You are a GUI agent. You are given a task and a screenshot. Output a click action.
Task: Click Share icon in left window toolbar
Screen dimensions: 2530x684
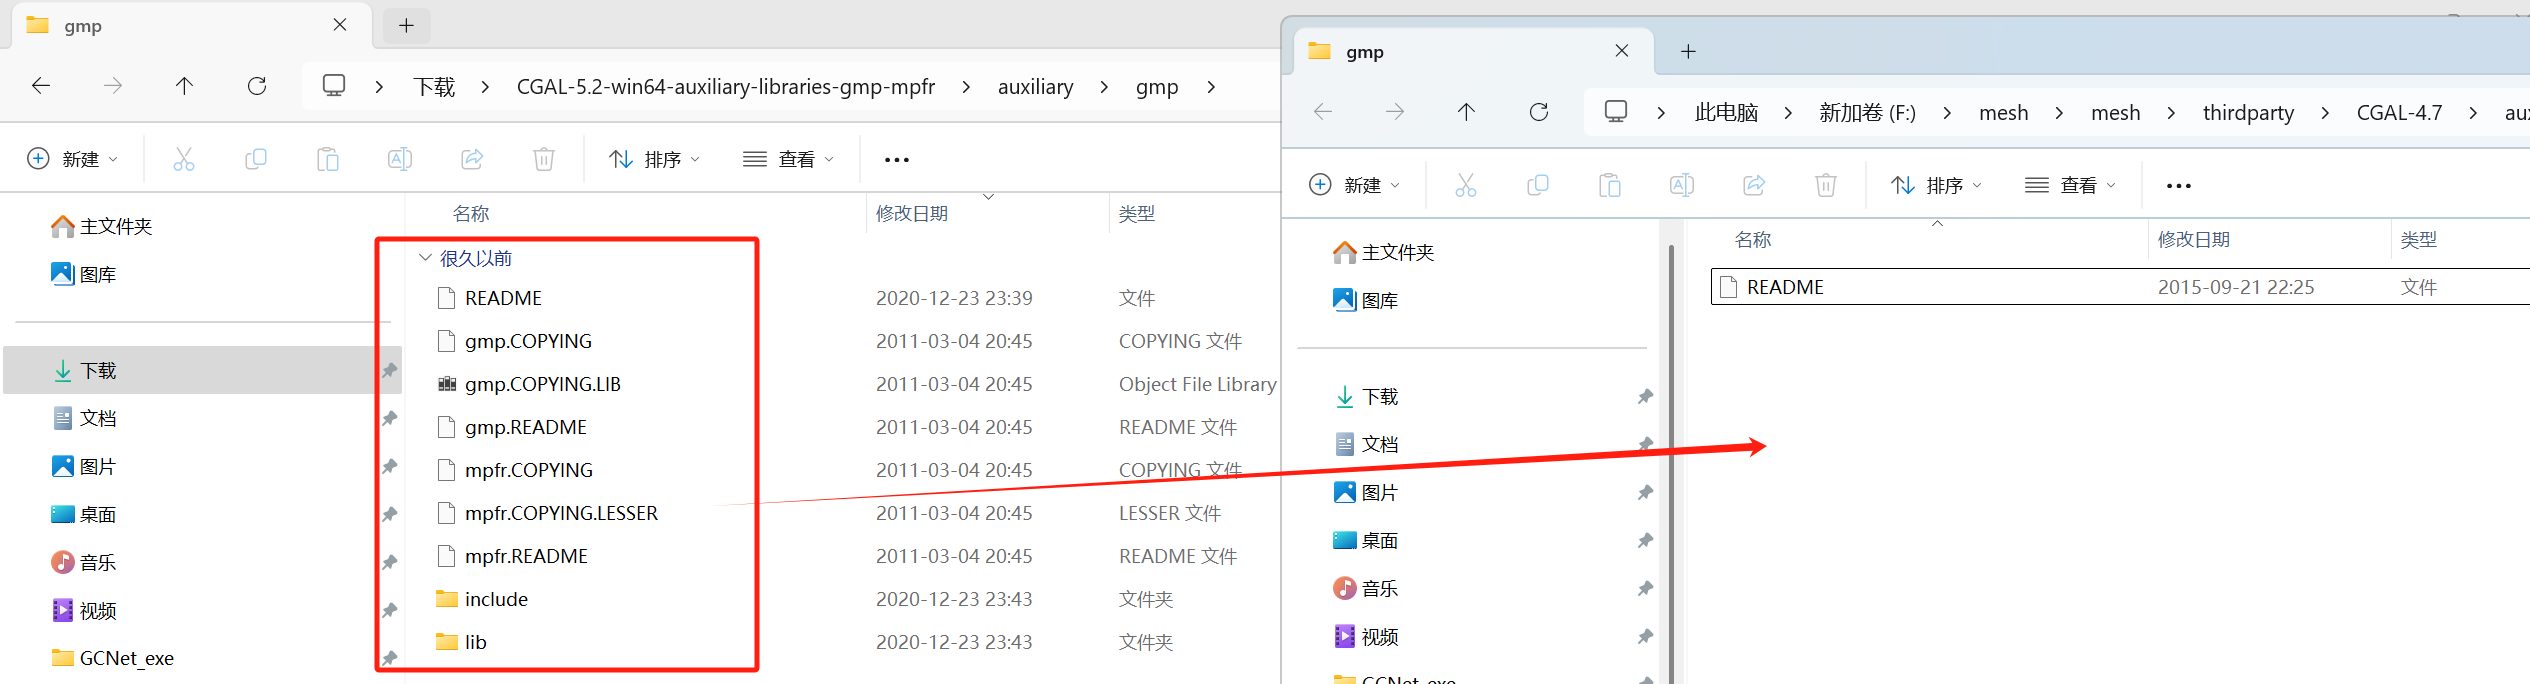coord(472,159)
